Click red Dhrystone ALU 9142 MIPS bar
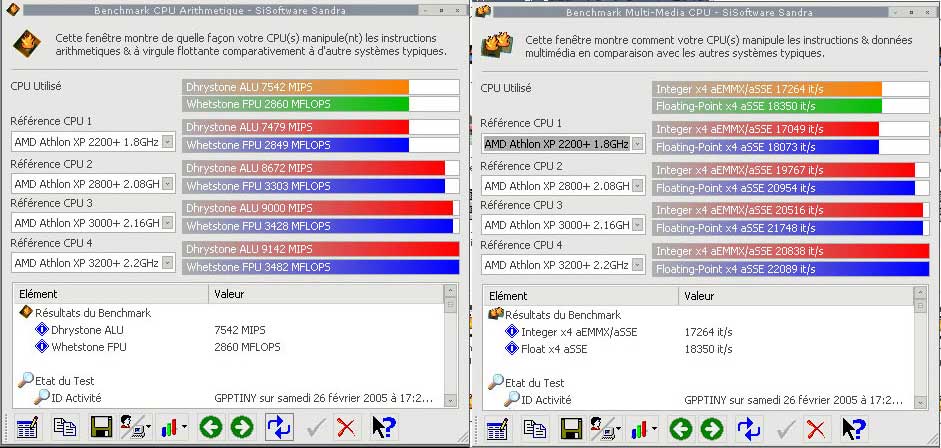 point(320,249)
